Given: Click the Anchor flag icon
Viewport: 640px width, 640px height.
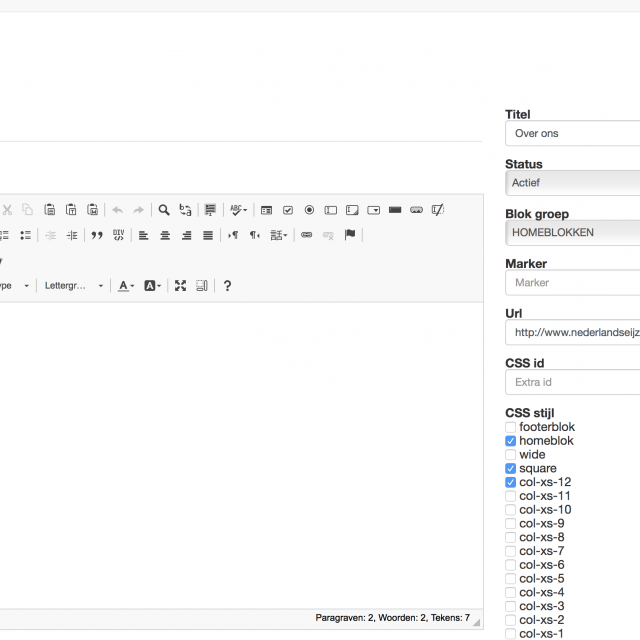Looking at the screenshot, I should pos(350,235).
